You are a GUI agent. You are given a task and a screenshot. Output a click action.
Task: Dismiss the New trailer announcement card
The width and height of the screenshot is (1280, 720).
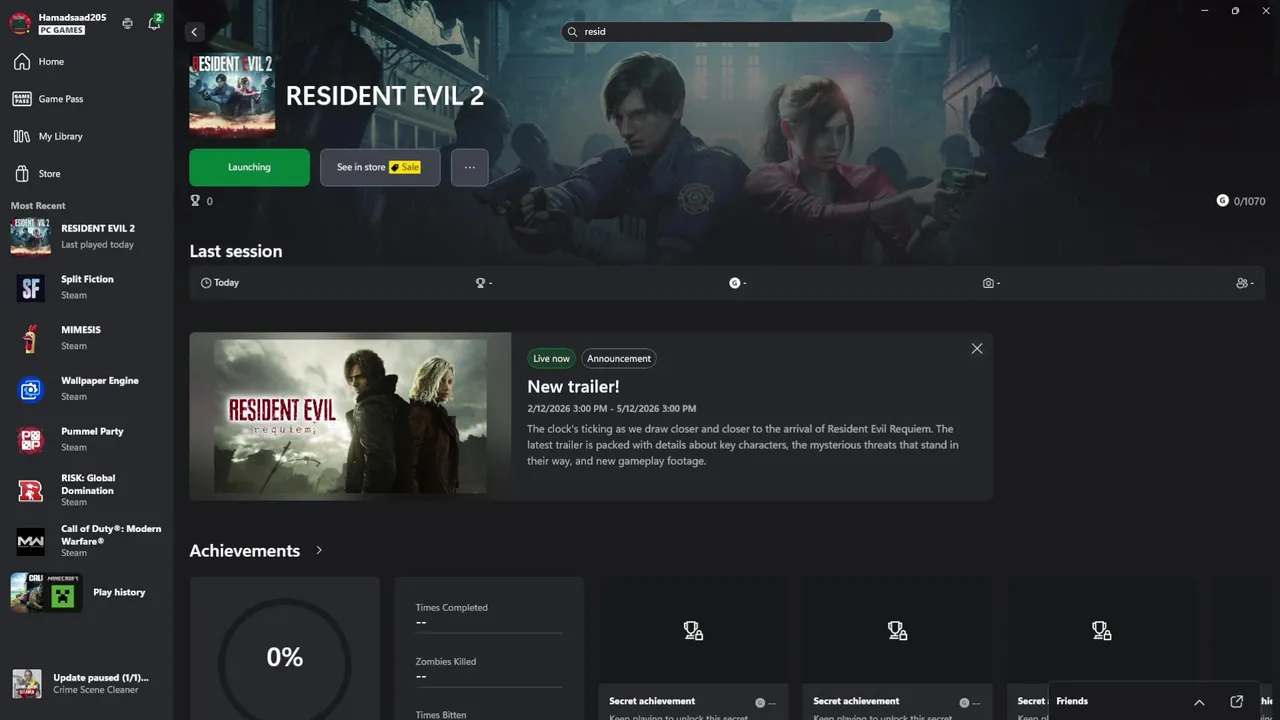point(977,348)
